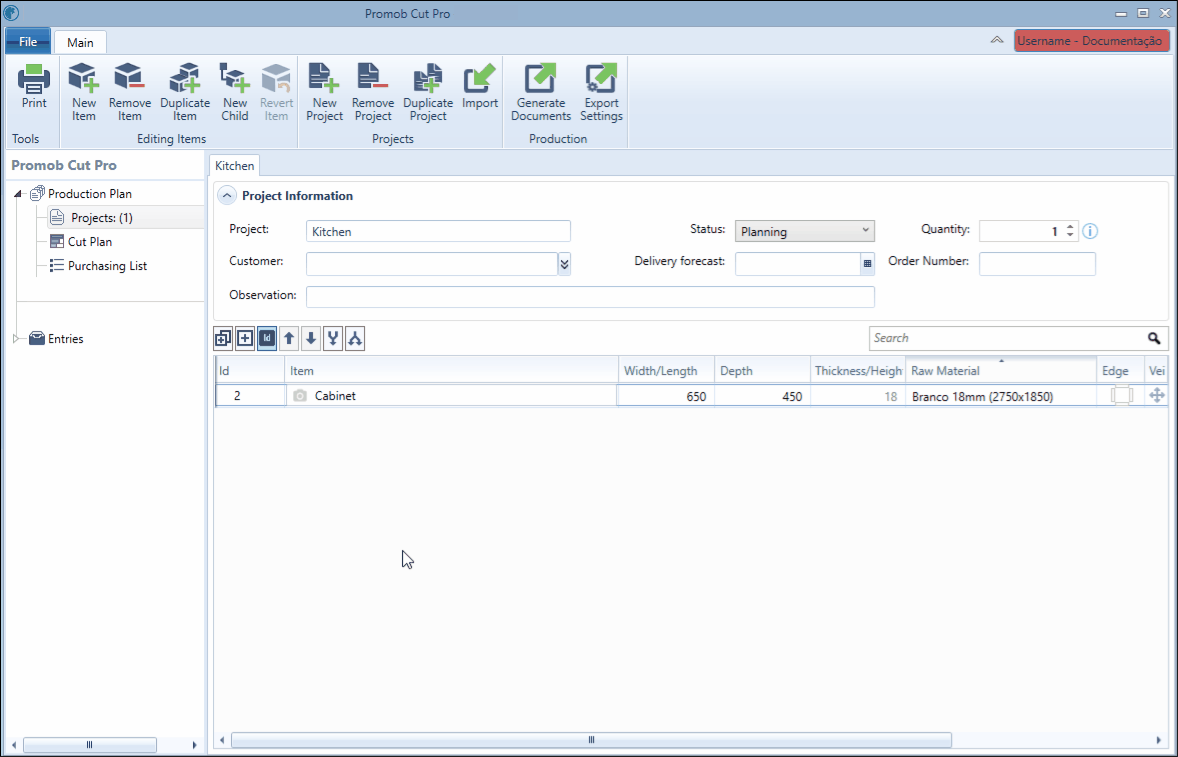Duplicate the selected item
The width and height of the screenshot is (1178, 757).
(185, 92)
